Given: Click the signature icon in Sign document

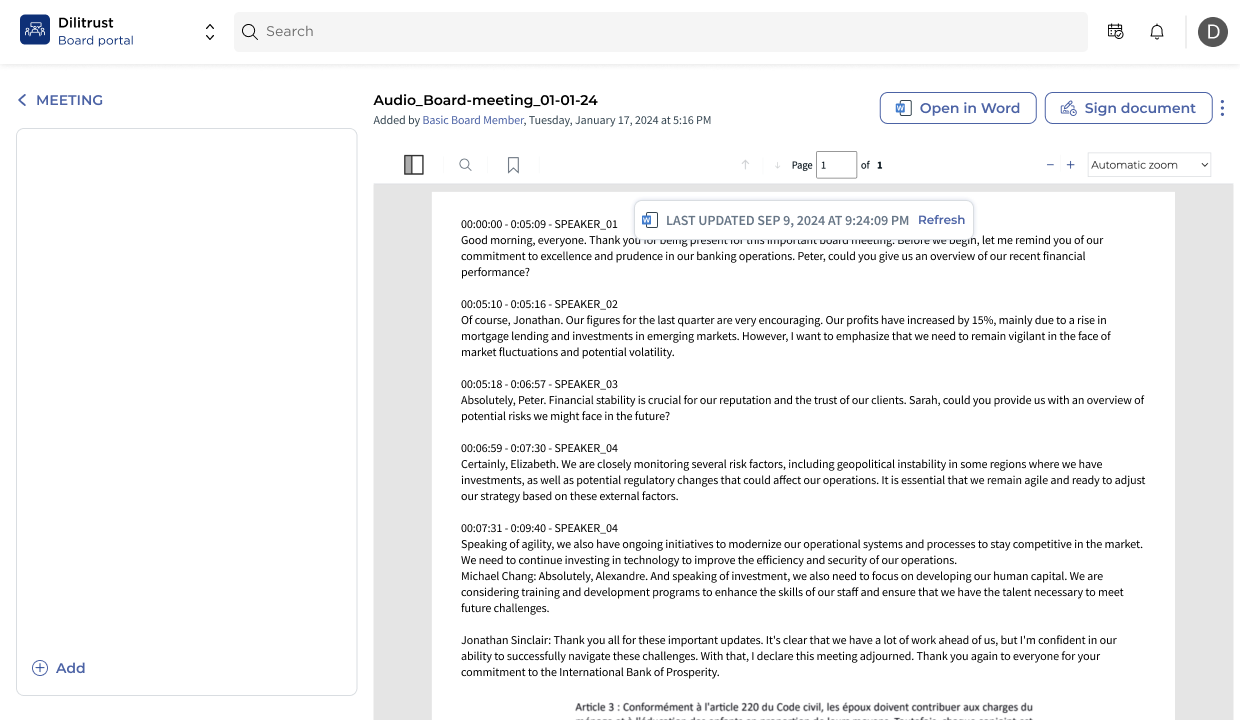Looking at the screenshot, I should (x=1068, y=108).
